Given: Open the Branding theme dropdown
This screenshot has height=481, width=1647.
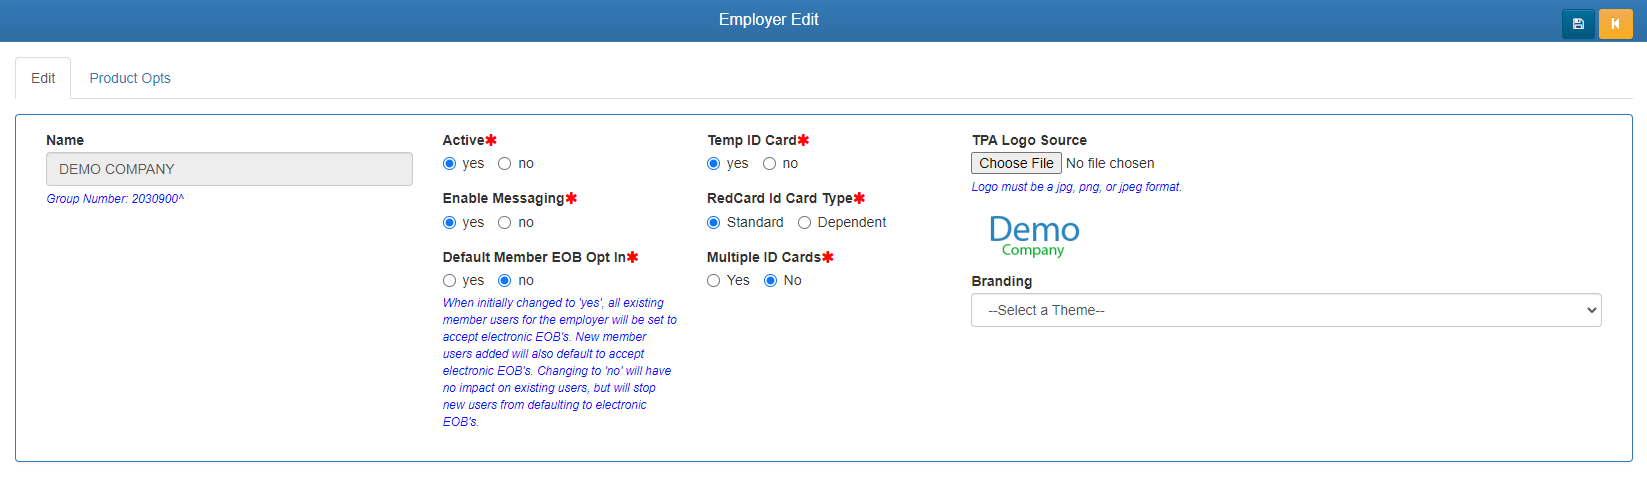Looking at the screenshot, I should pos(1286,310).
